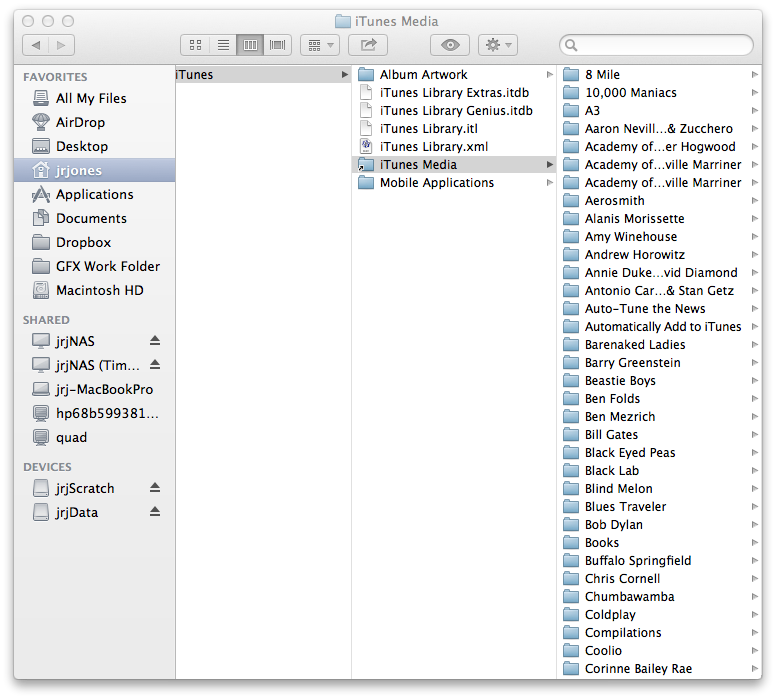Open the A3 folder

[x=660, y=110]
